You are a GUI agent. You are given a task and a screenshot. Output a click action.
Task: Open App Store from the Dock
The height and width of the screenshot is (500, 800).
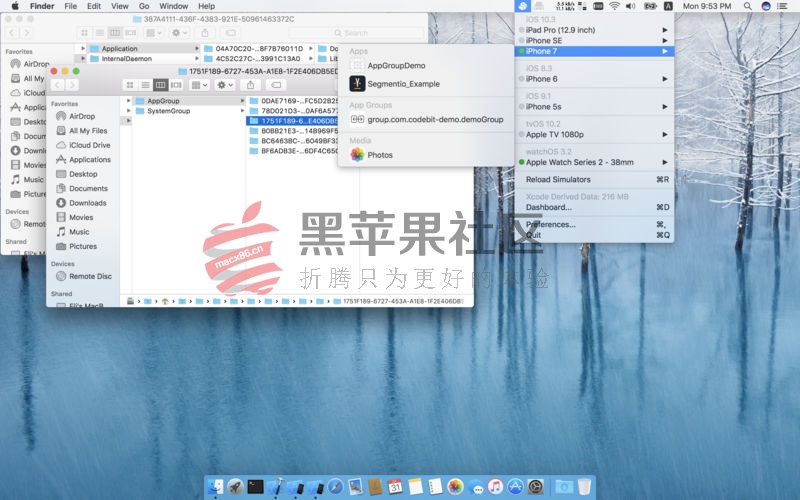[x=515, y=486]
